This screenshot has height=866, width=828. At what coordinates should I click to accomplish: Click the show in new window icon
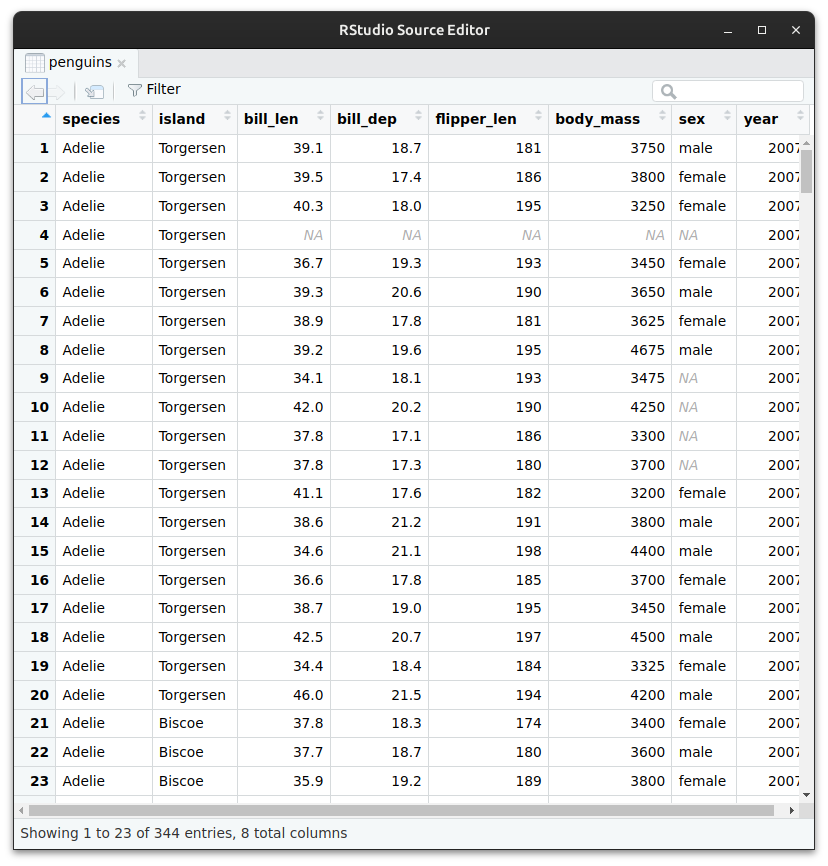pos(94,92)
